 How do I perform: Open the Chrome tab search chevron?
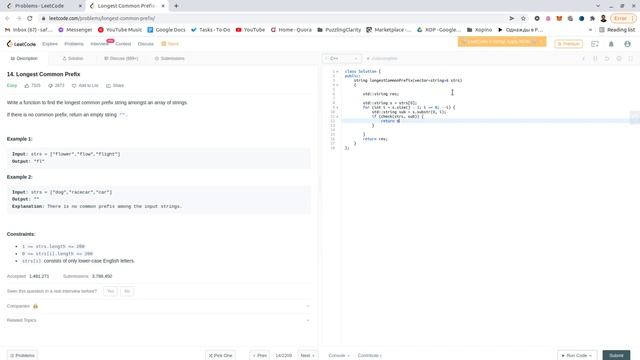(598, 6)
